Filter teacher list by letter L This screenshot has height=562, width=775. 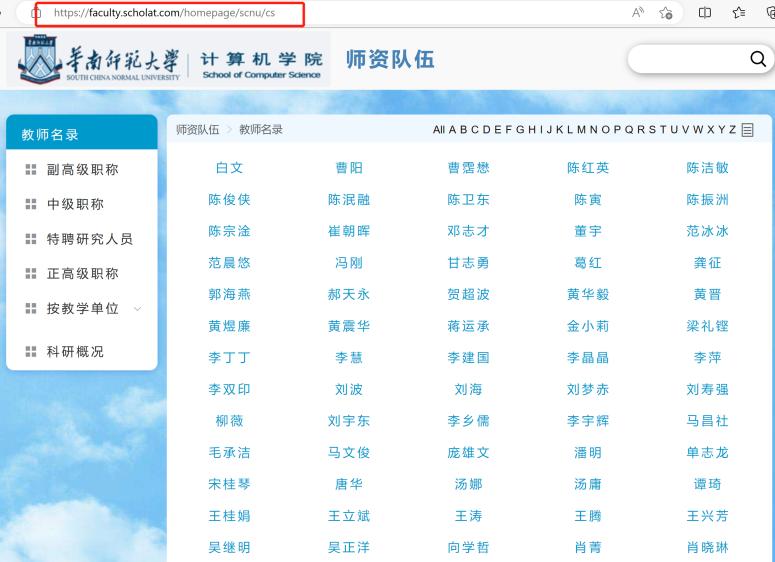pyautogui.click(x=570, y=130)
